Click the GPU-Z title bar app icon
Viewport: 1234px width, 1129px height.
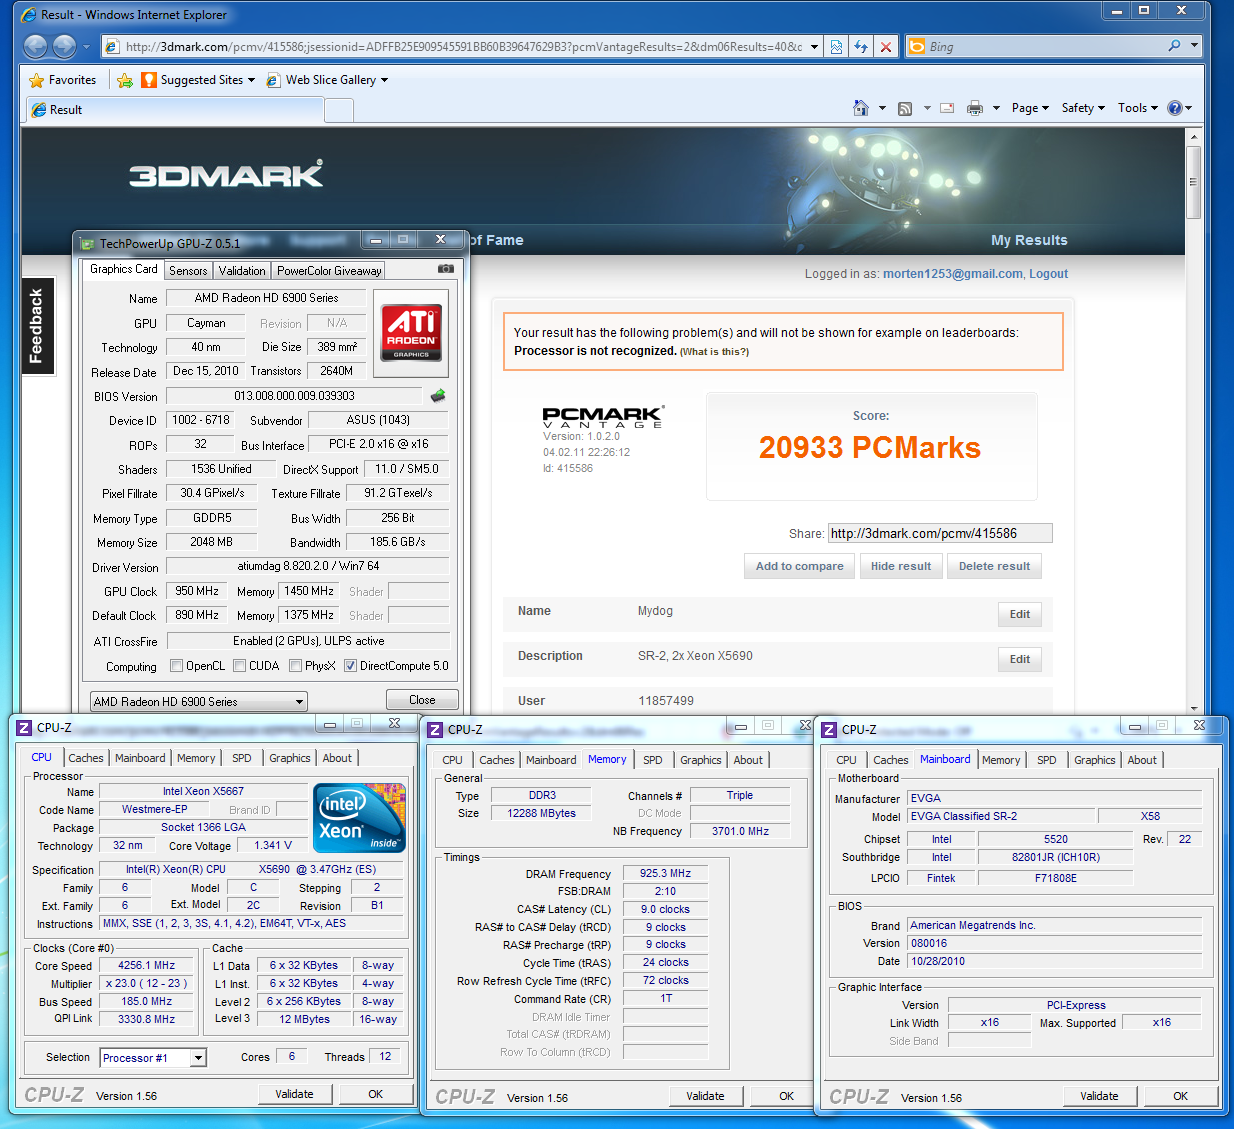[x=87, y=243]
